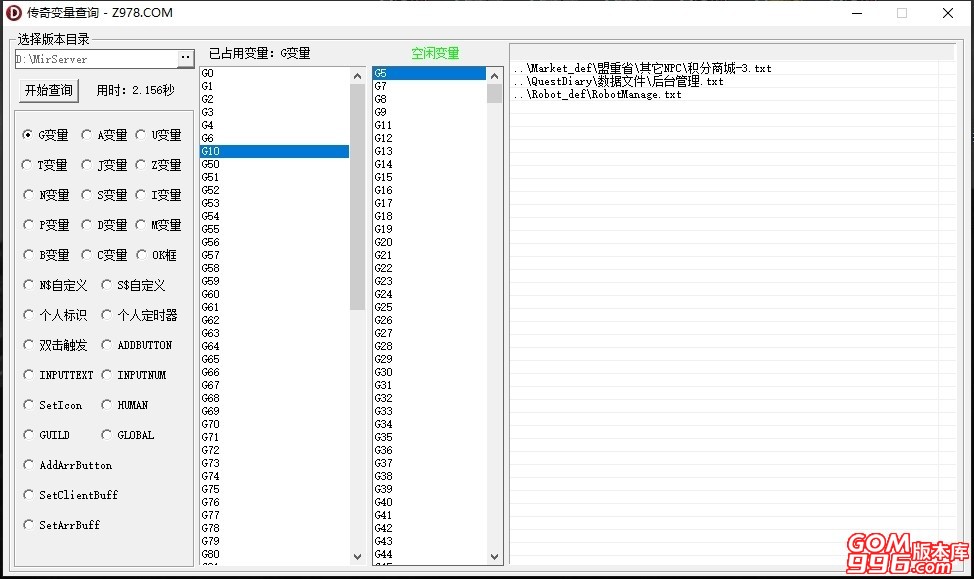The height and width of the screenshot is (579, 974).
Task: Click the free variables list scrollbar thumb
Action: [494, 94]
